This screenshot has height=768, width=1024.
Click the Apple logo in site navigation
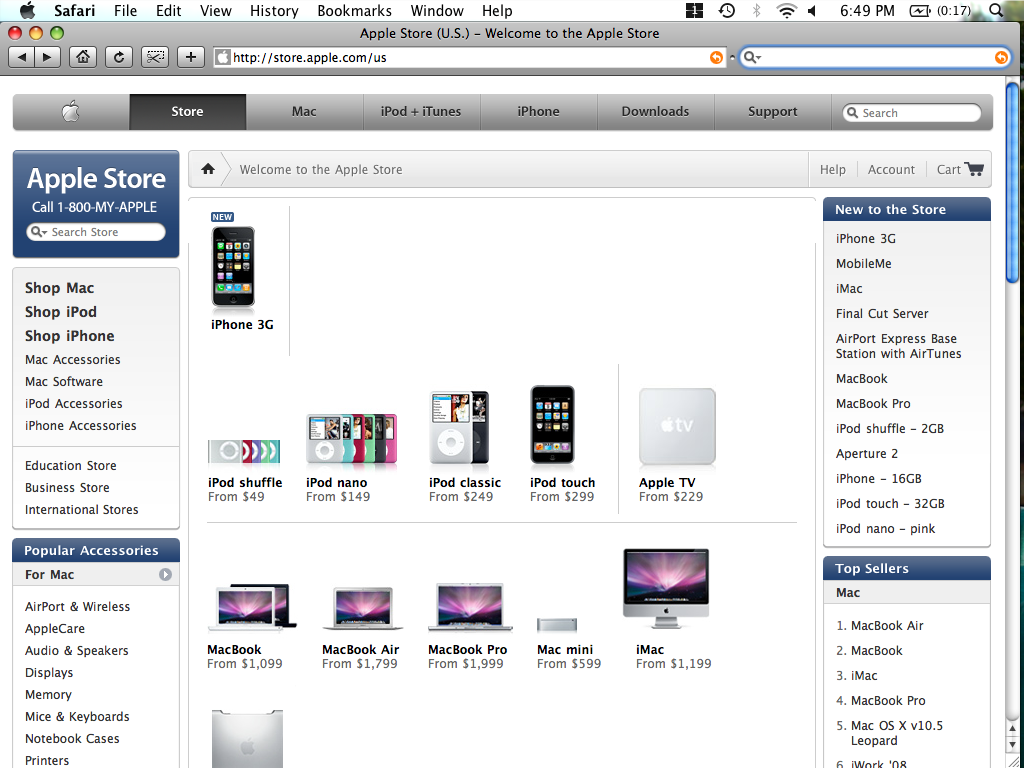(x=71, y=112)
